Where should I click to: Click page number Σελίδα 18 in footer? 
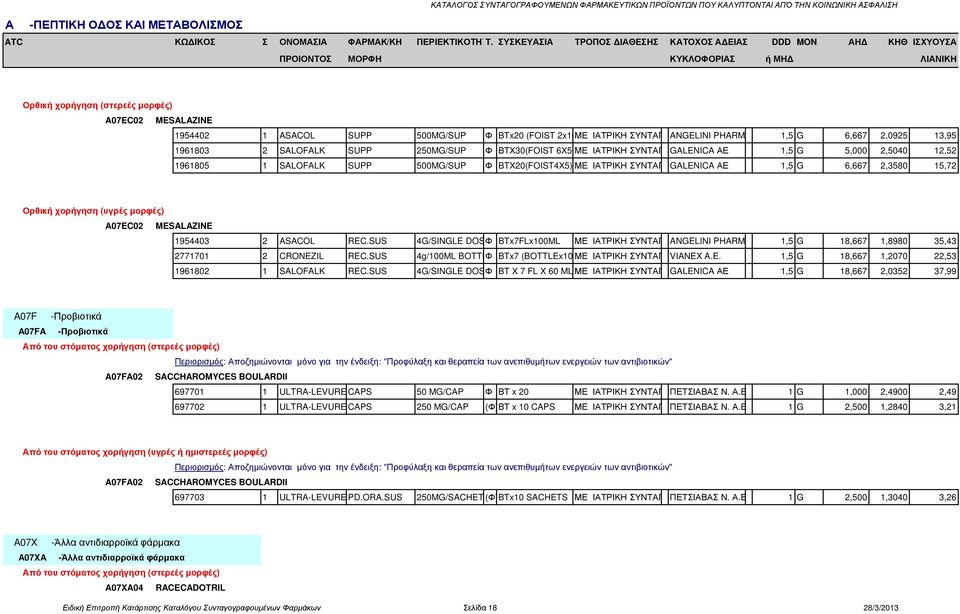tap(480, 608)
